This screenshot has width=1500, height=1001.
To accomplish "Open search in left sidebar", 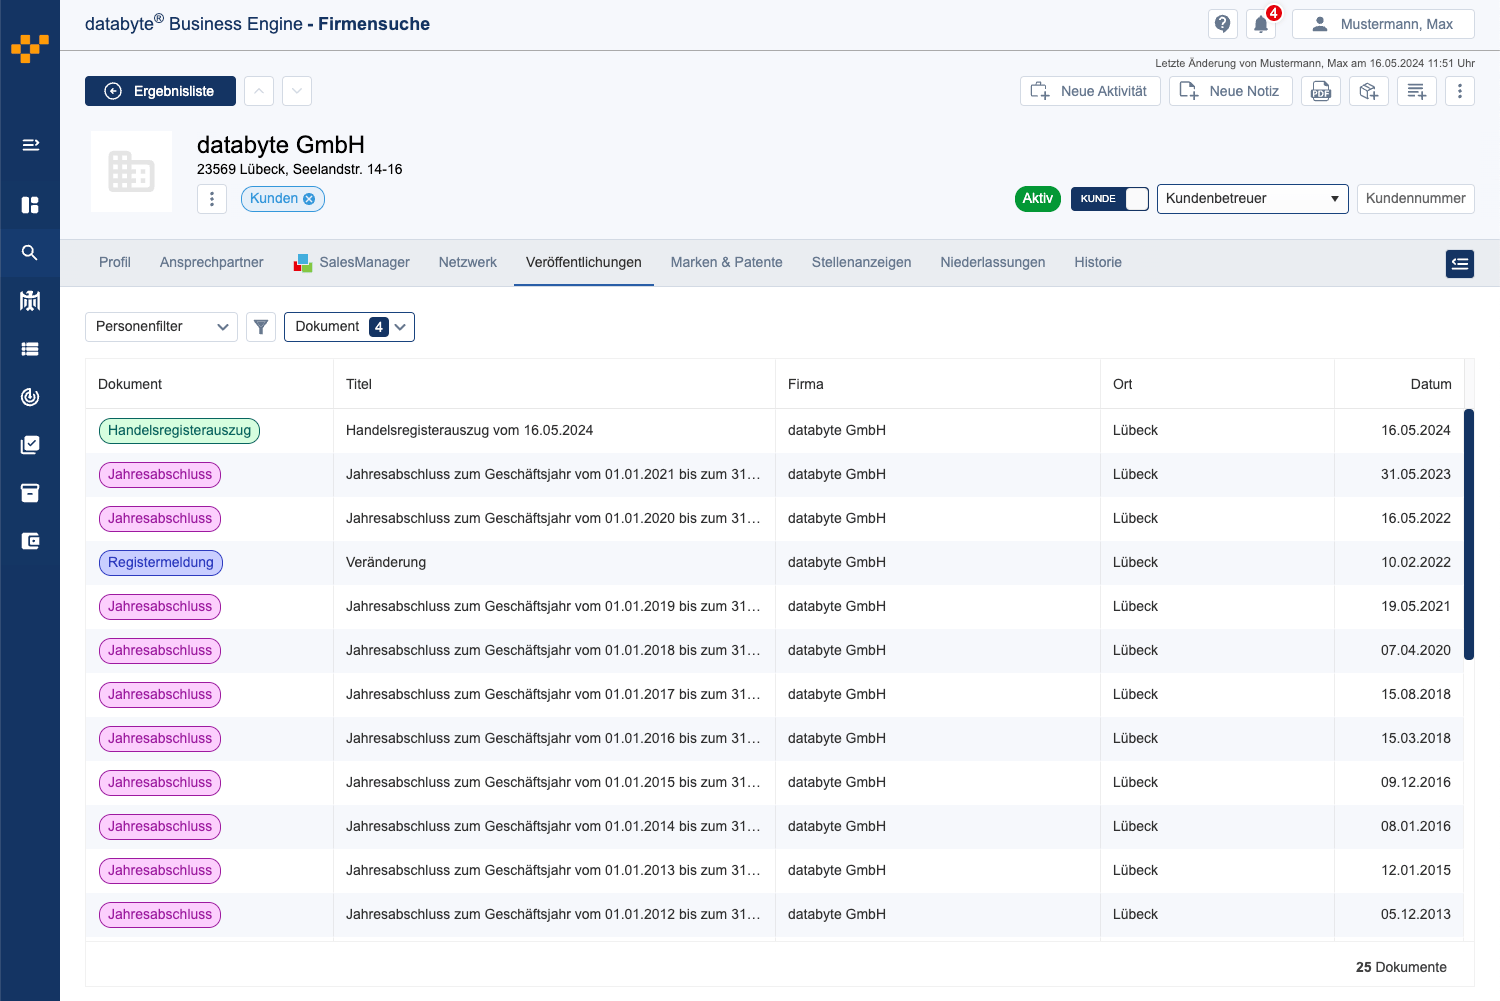I will click(x=30, y=253).
